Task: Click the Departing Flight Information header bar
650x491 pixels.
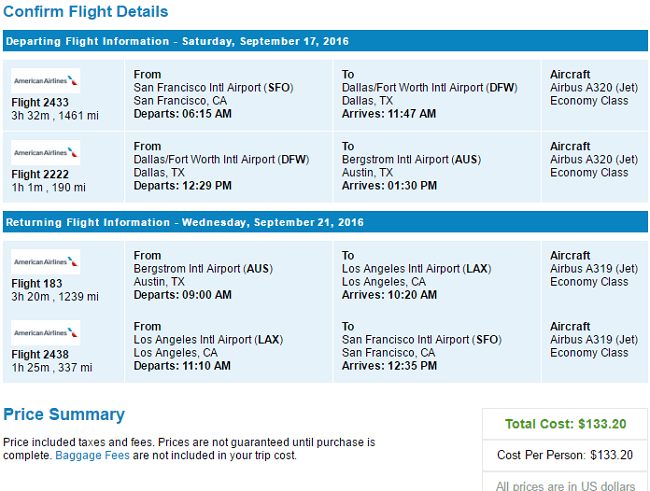Action: click(325, 41)
